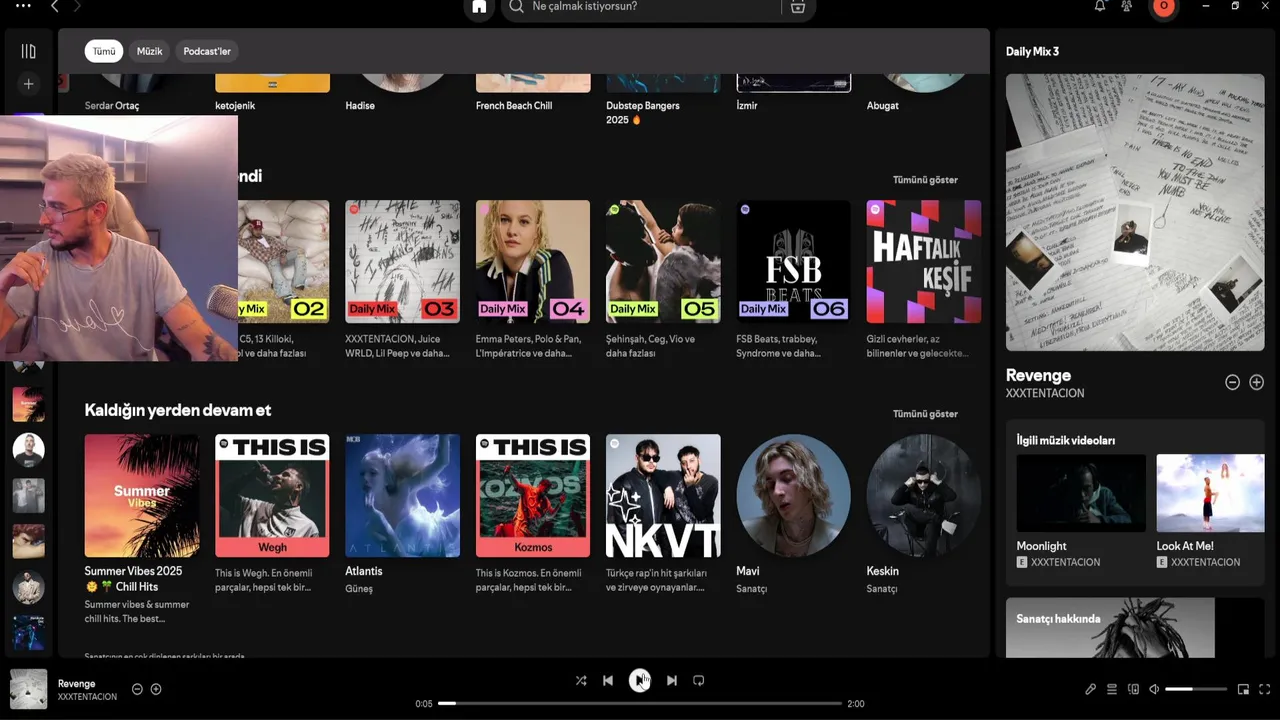This screenshot has height=720, width=1280.
Task: Hide this track with the side panel minus icon
Action: click(x=1233, y=382)
